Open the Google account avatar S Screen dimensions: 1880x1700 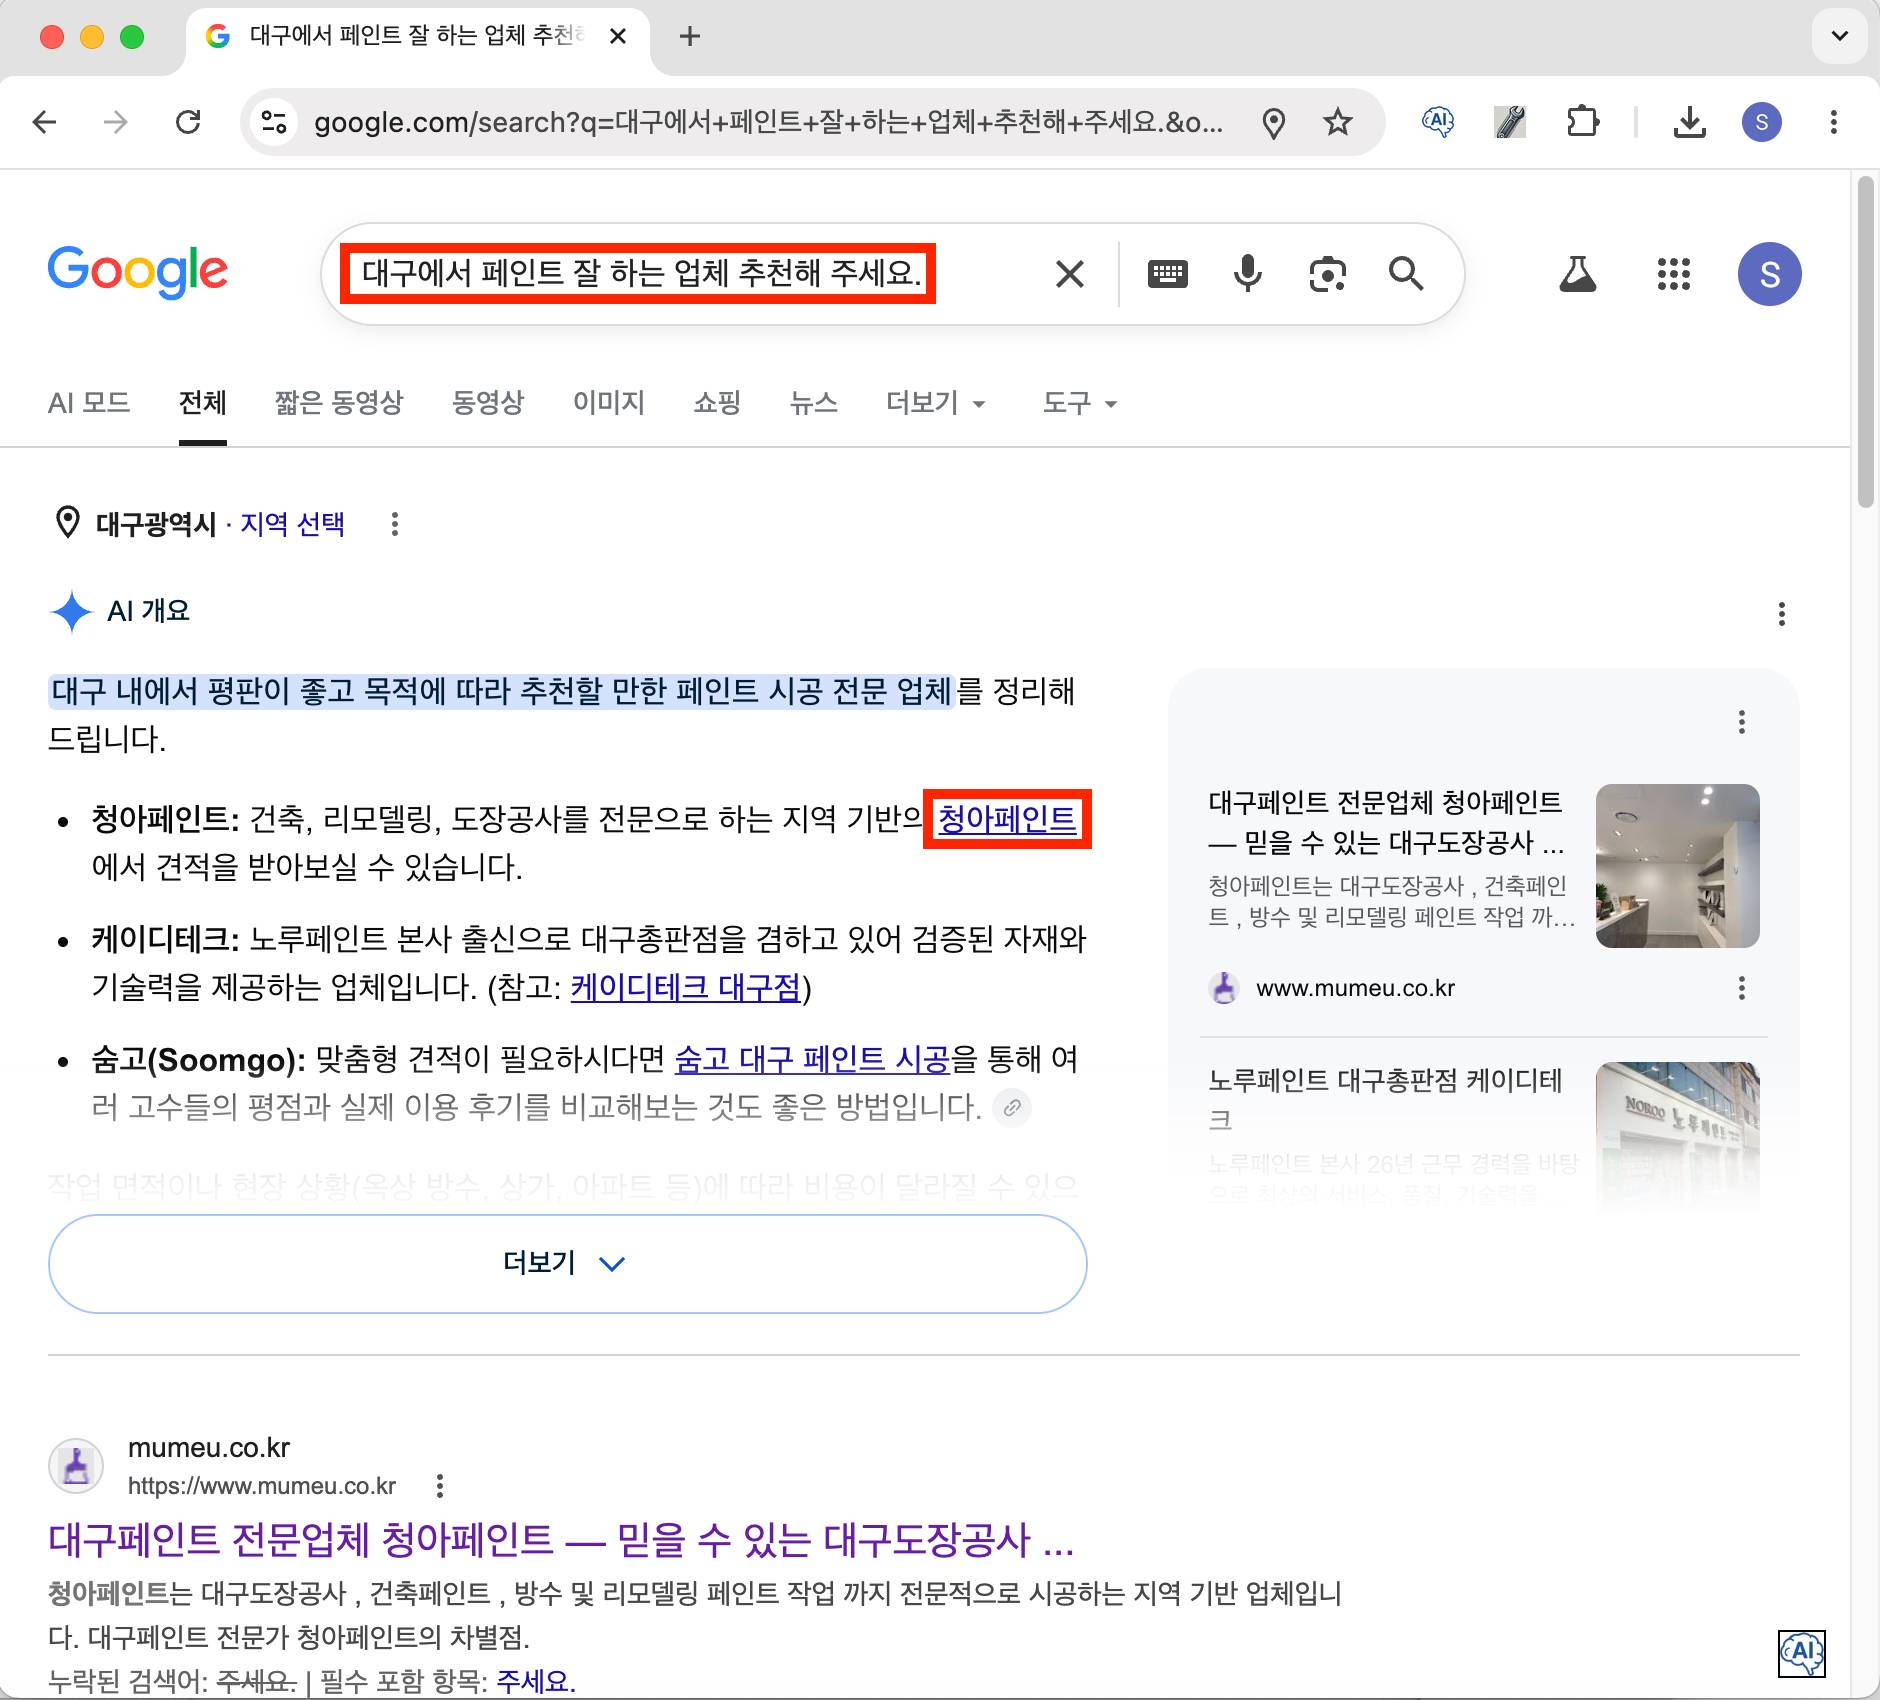[x=1769, y=273]
